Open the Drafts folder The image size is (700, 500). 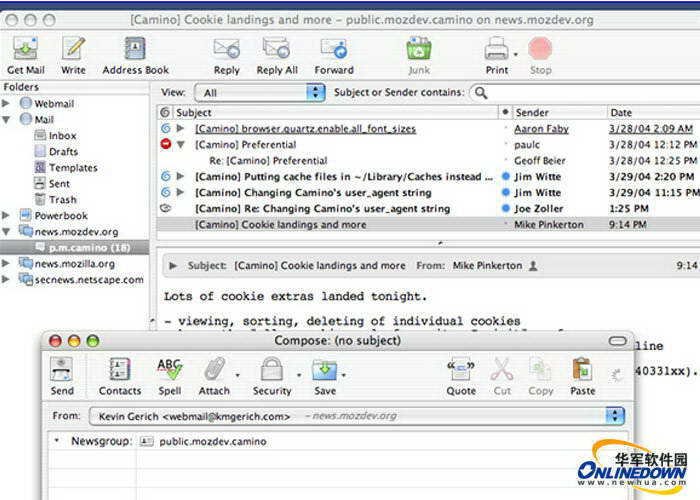click(63, 152)
